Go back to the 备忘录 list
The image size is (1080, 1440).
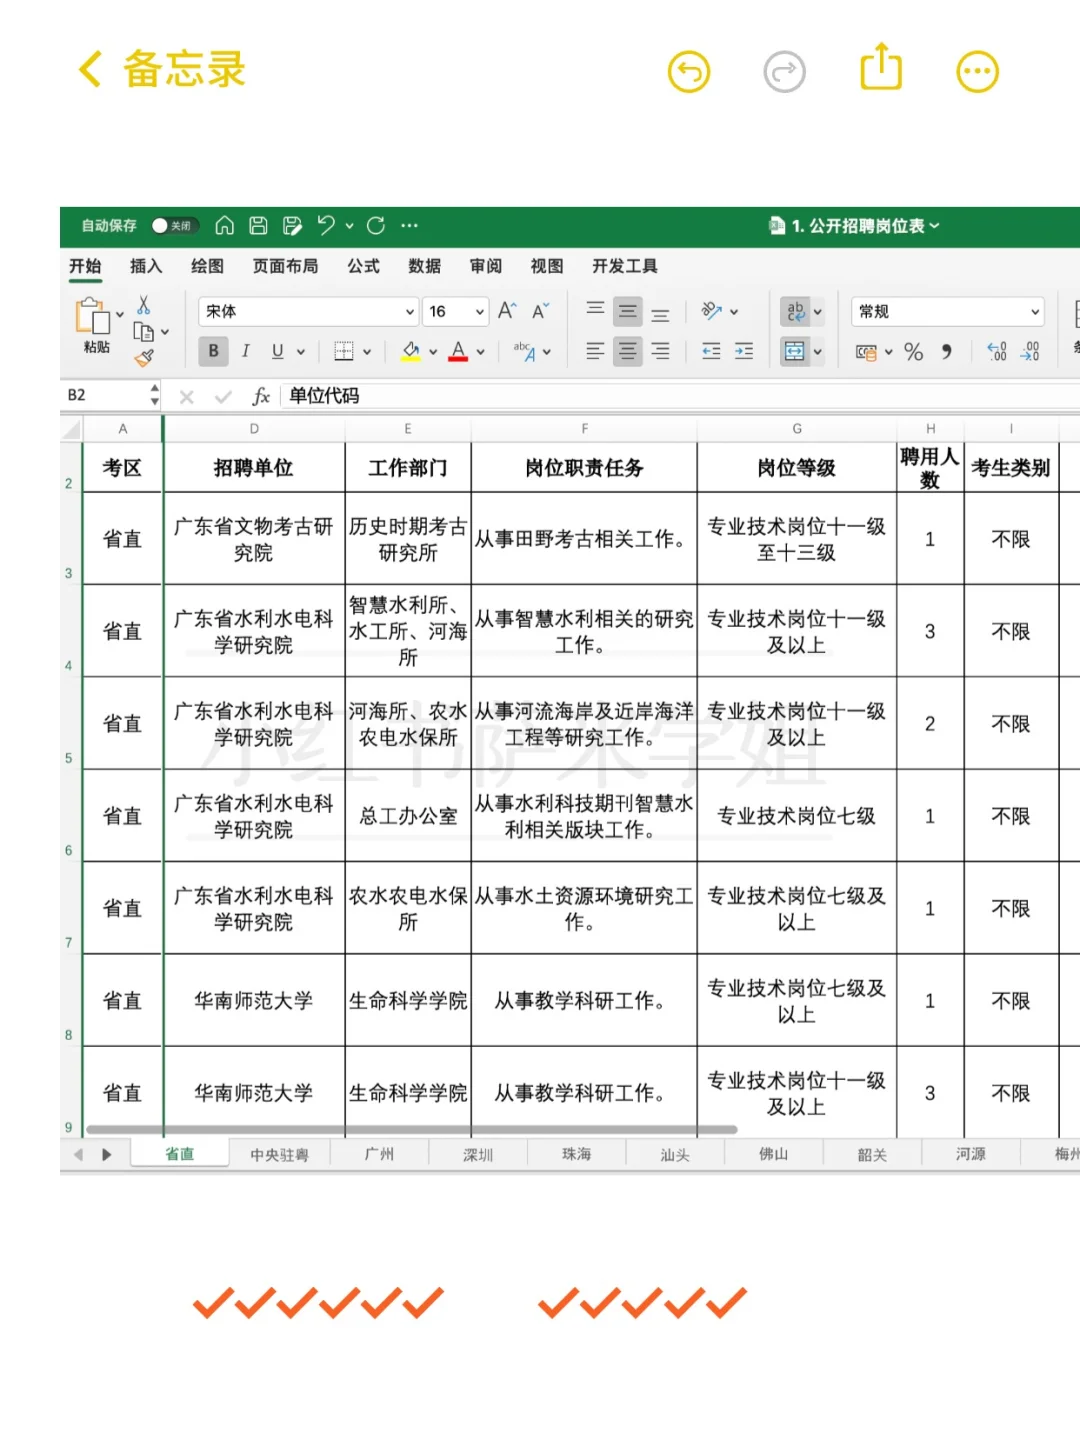coord(162,70)
